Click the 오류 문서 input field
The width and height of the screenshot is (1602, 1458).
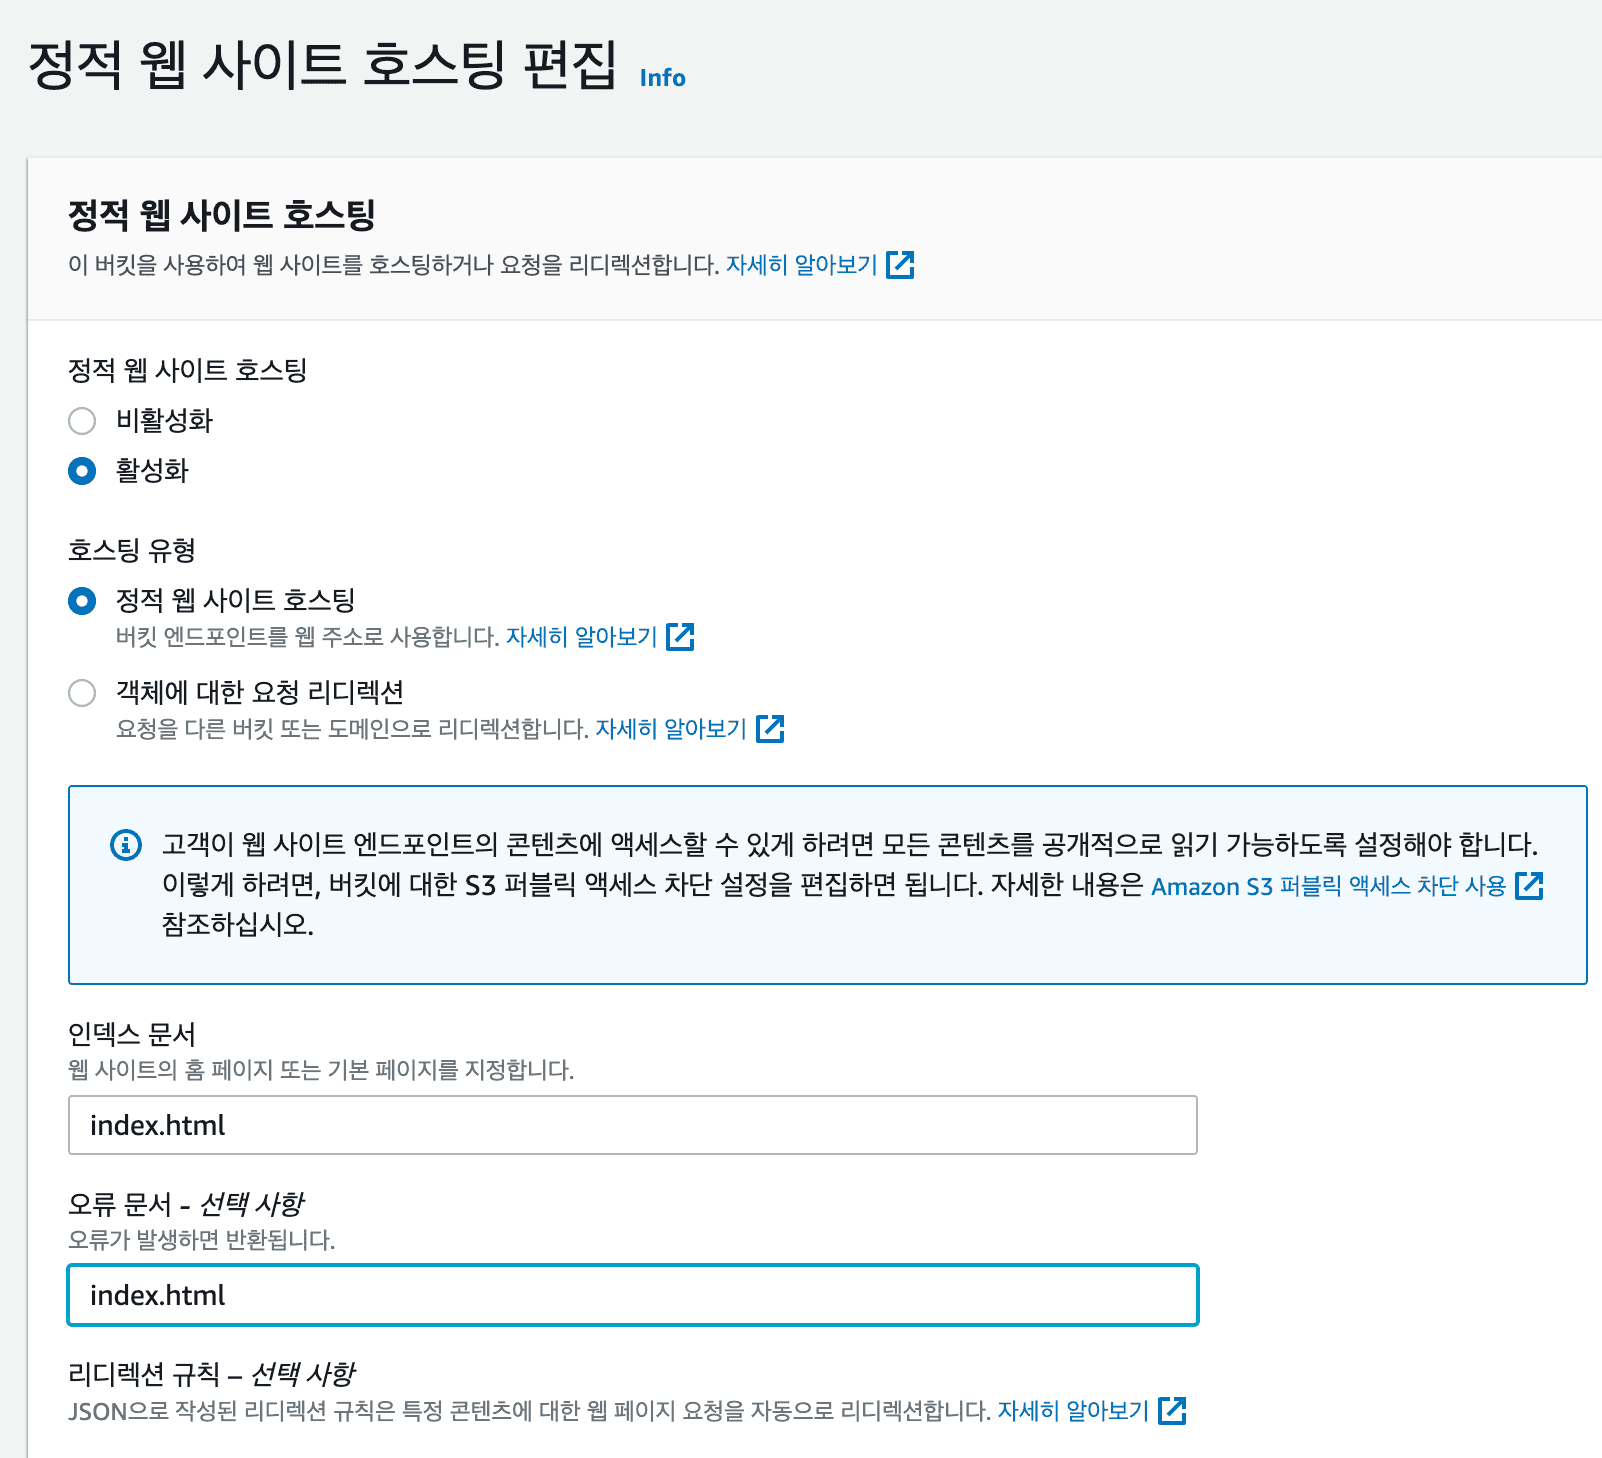pos(632,1295)
